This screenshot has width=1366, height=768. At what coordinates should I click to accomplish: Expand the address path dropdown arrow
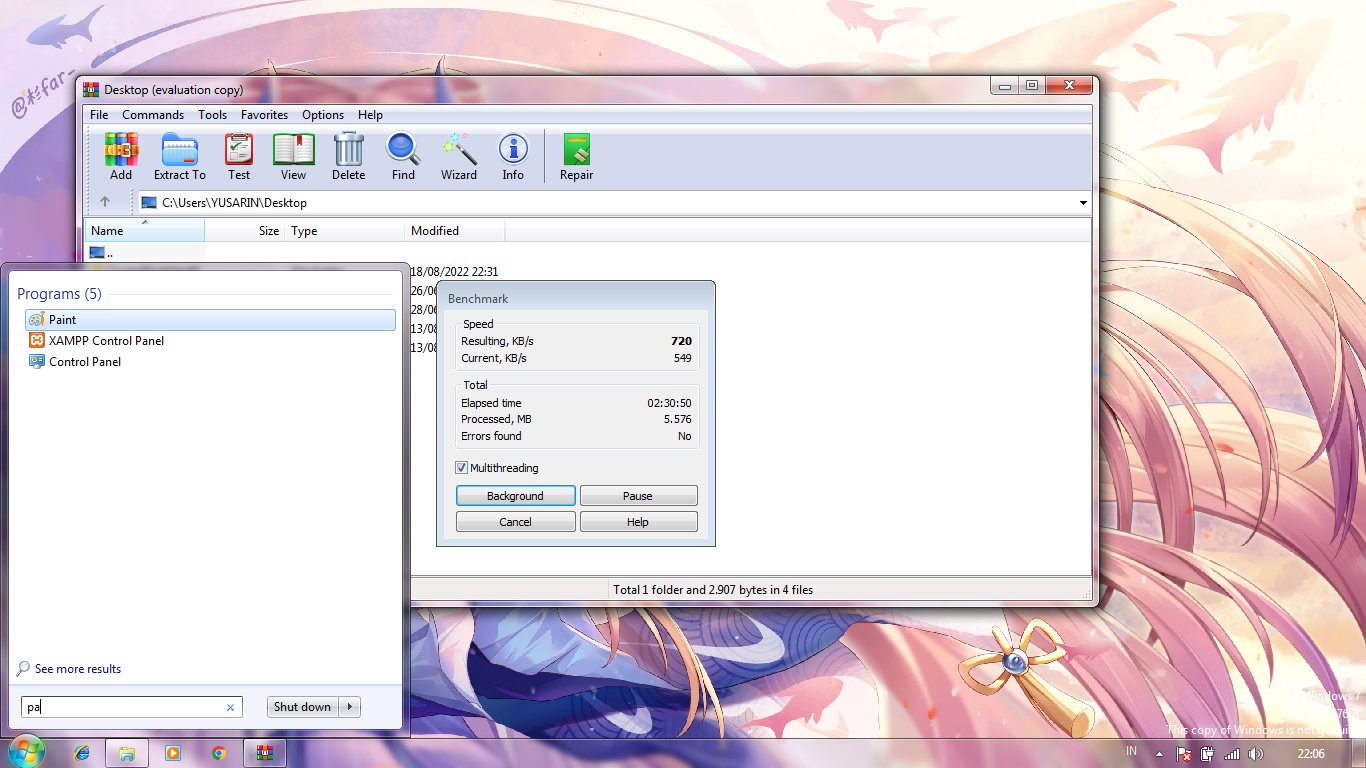(x=1083, y=203)
